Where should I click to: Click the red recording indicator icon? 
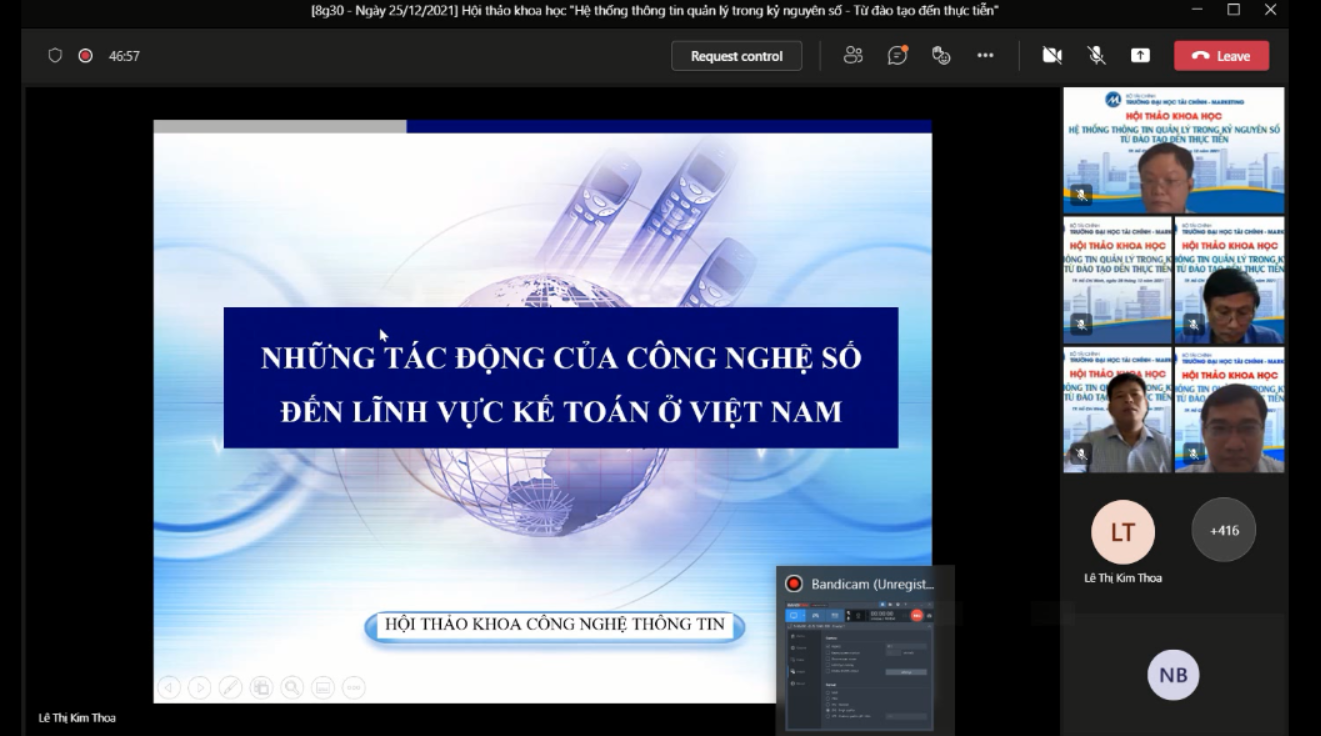click(x=85, y=56)
